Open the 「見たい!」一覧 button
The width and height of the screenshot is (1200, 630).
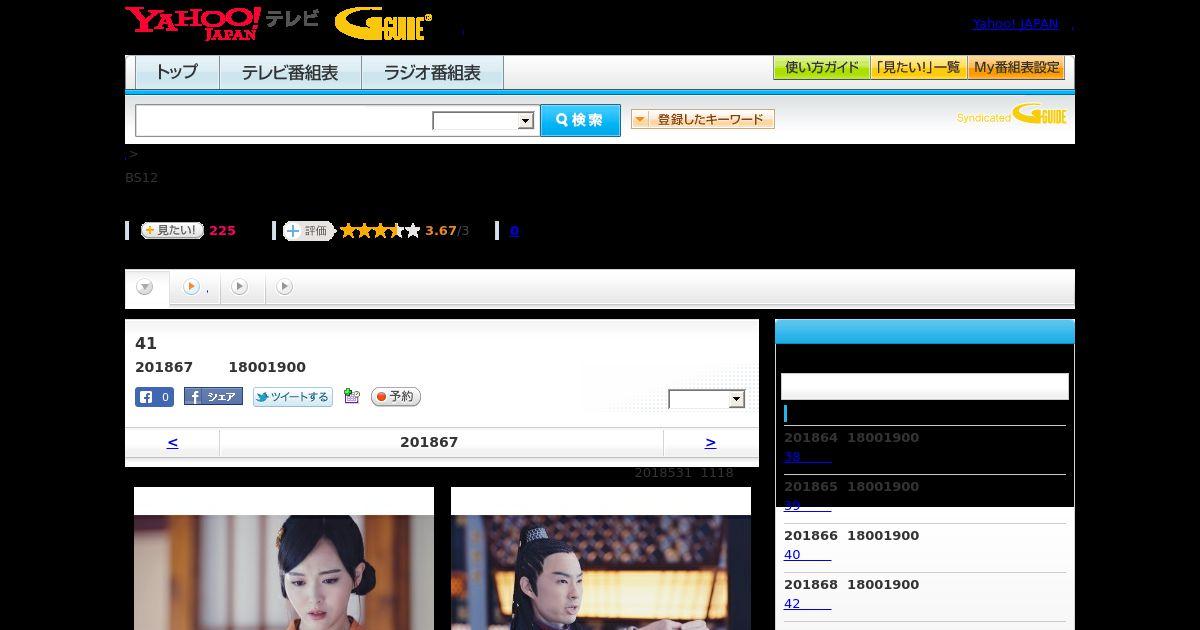pos(919,68)
